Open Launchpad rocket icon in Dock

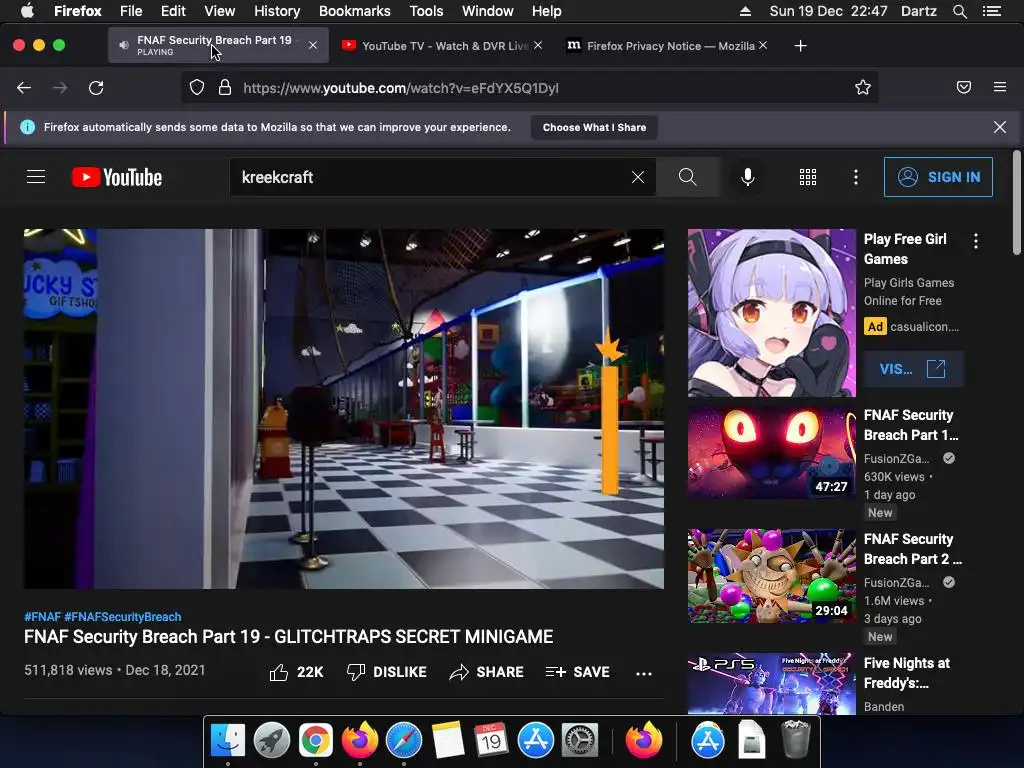coord(272,741)
